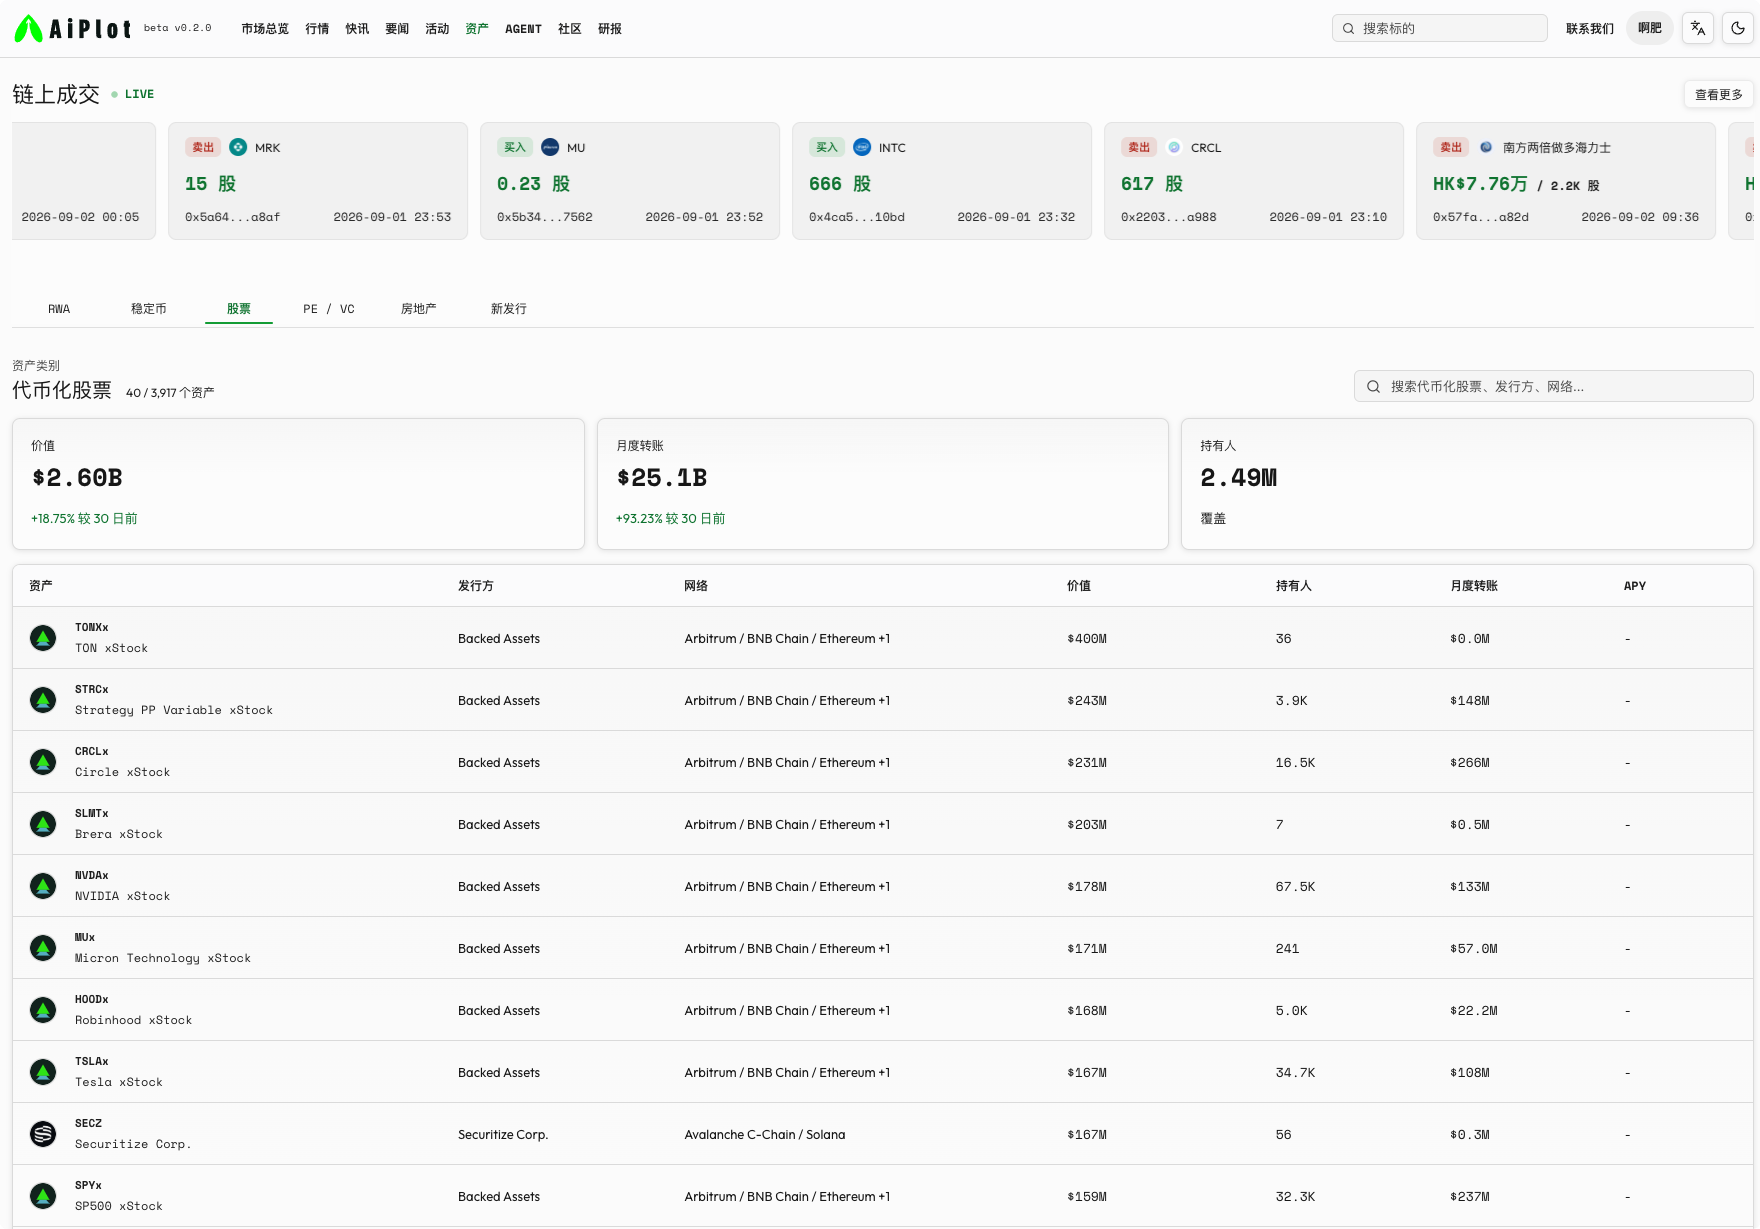
Task: Click the APY column header
Action: click(1635, 586)
